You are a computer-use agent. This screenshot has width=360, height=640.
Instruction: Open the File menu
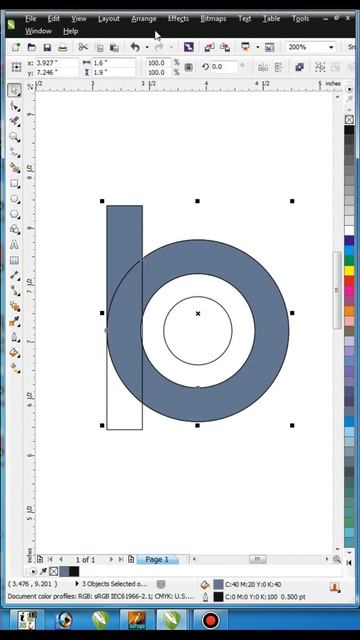pos(31,19)
